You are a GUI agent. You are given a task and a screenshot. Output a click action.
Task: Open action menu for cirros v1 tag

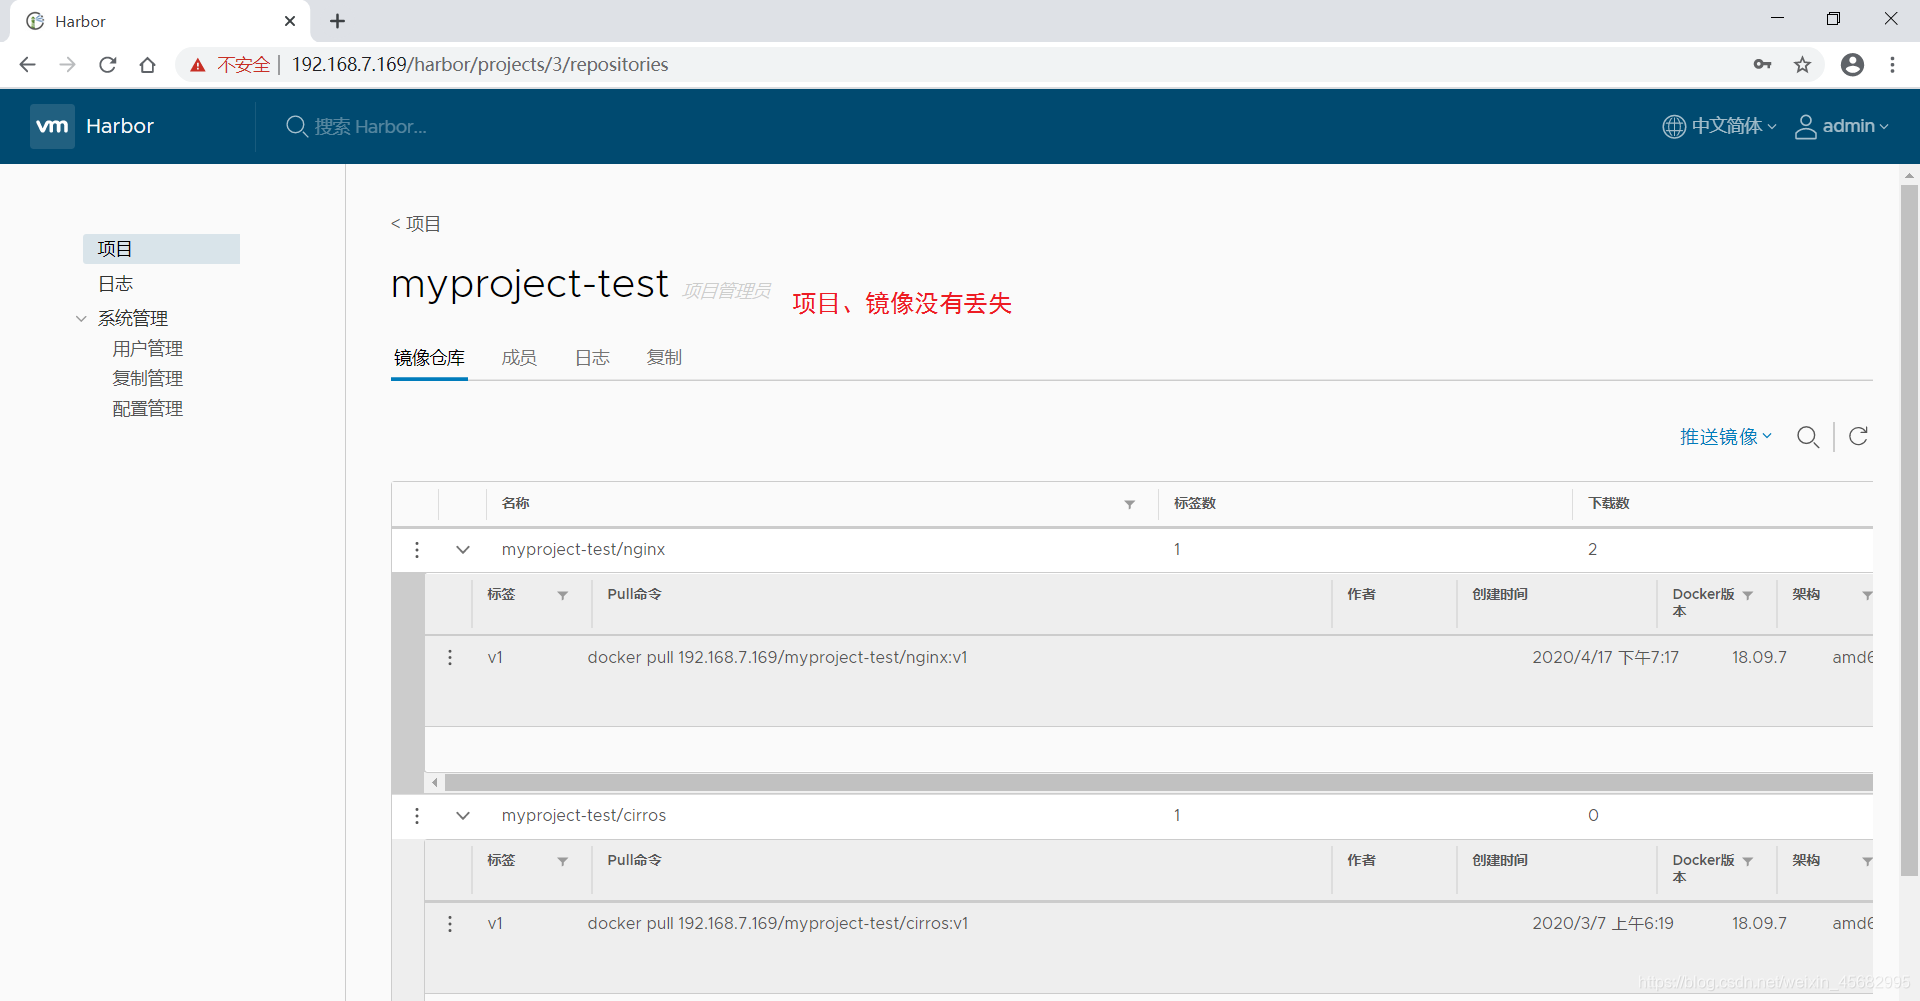(450, 923)
